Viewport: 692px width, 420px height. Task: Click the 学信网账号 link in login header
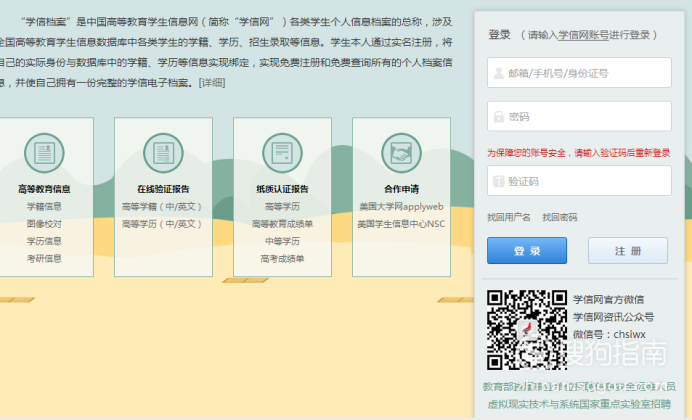coord(583,35)
